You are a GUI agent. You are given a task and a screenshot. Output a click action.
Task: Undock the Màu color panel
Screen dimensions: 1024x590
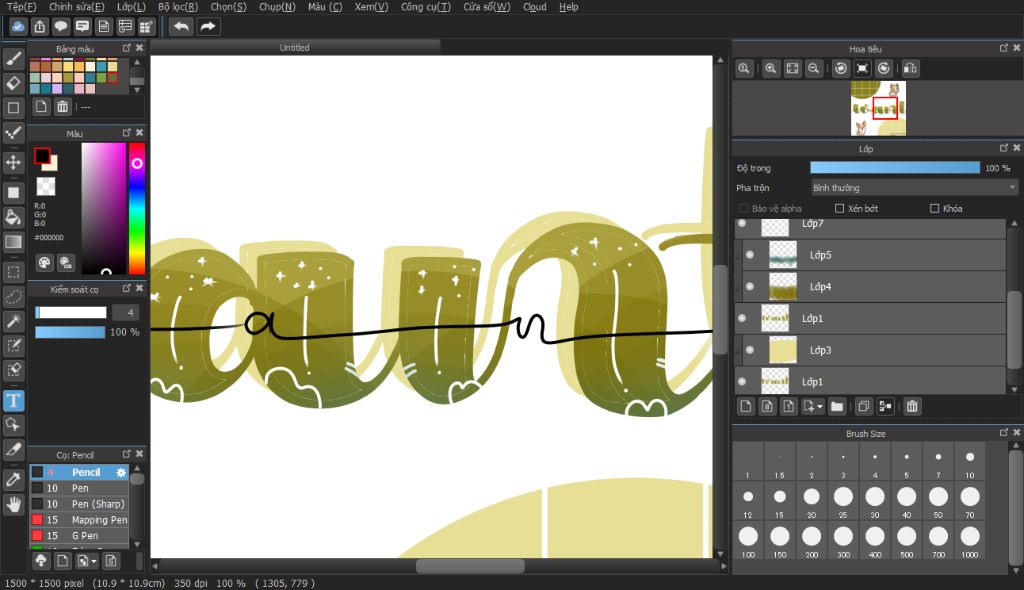[x=127, y=133]
